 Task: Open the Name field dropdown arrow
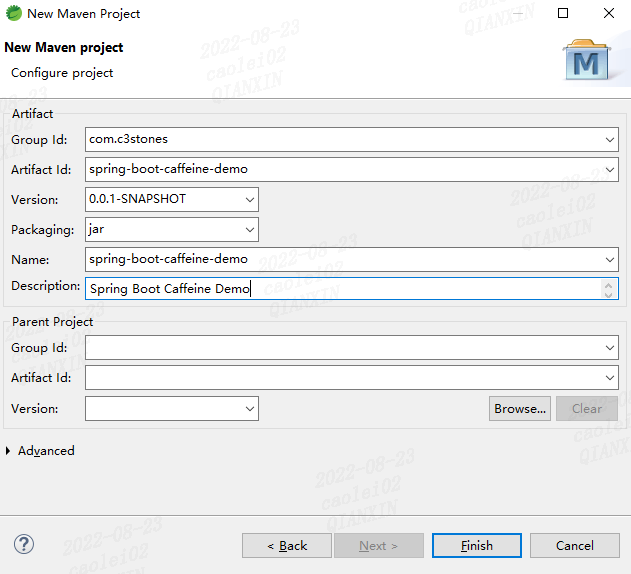610,260
